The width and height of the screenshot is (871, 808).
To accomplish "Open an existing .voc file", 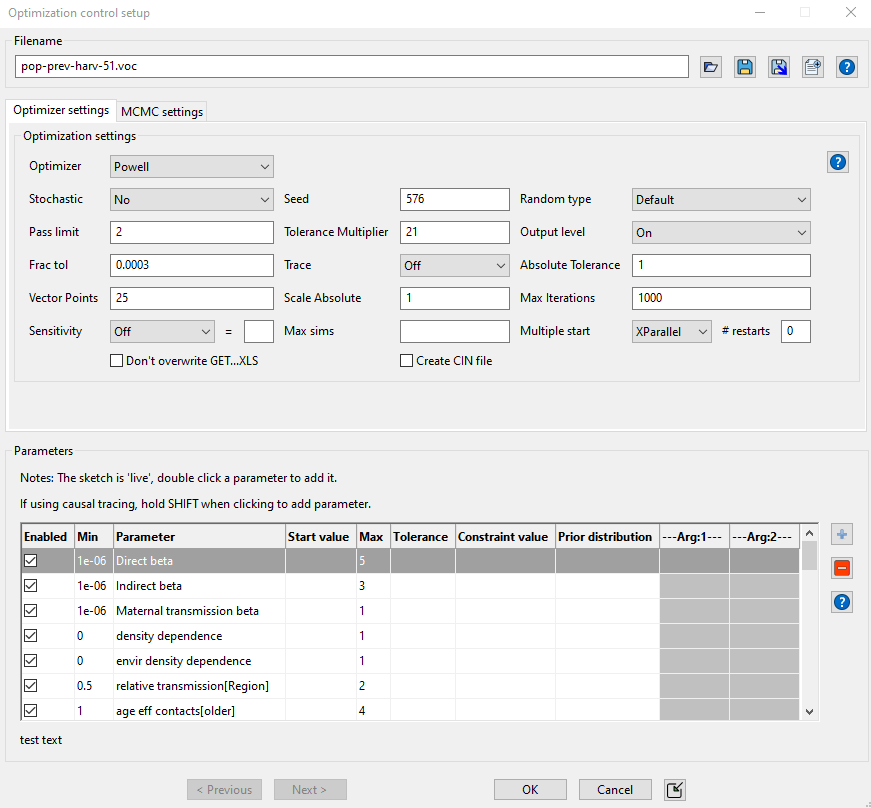I will click(x=711, y=67).
